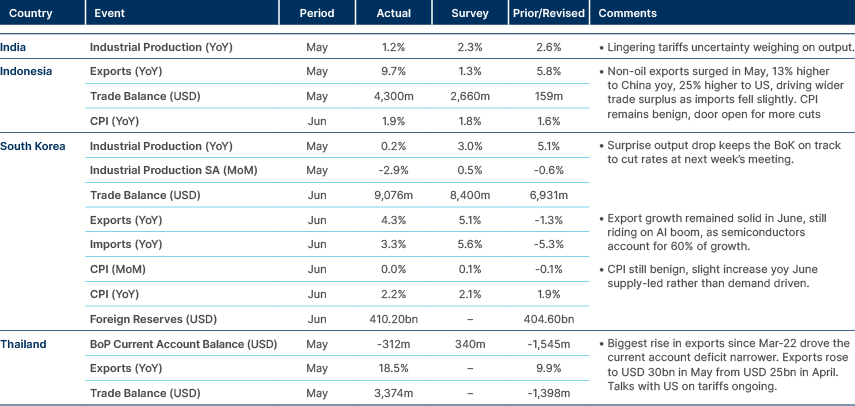855x406 pixels.
Task: Click India's actual value 1.2%
Action: [394, 47]
